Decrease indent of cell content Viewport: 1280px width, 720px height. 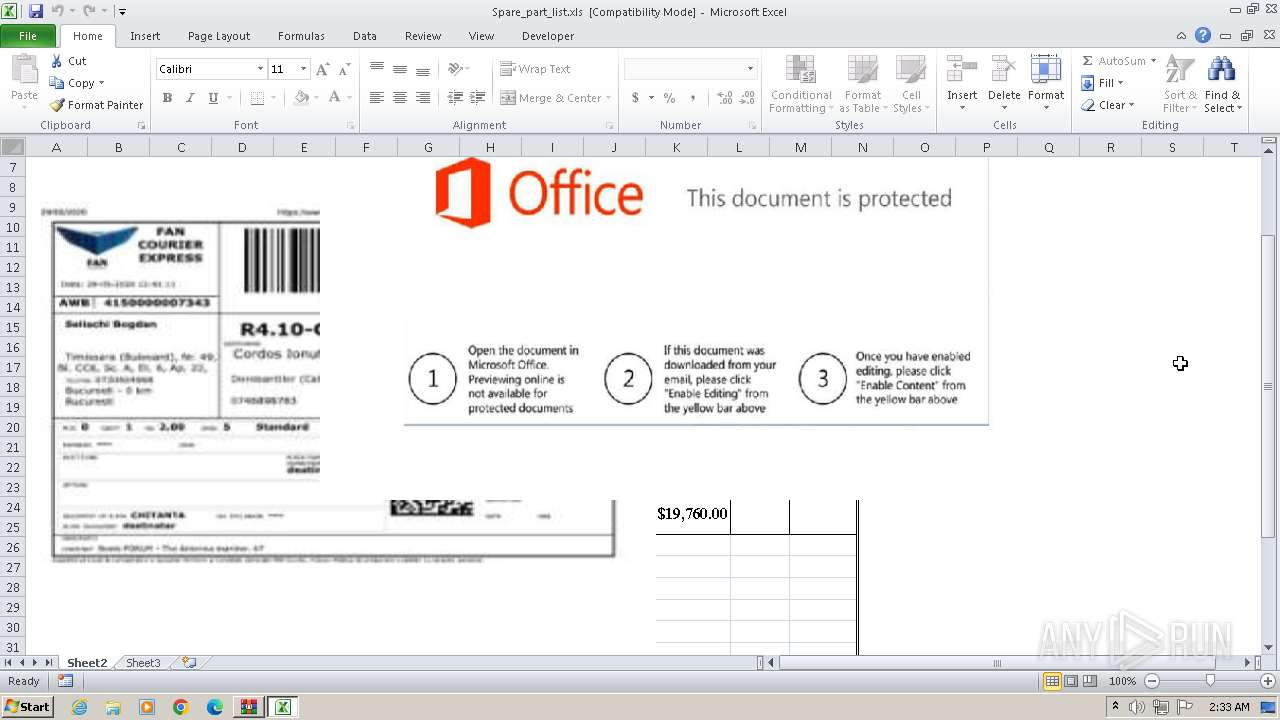point(455,98)
